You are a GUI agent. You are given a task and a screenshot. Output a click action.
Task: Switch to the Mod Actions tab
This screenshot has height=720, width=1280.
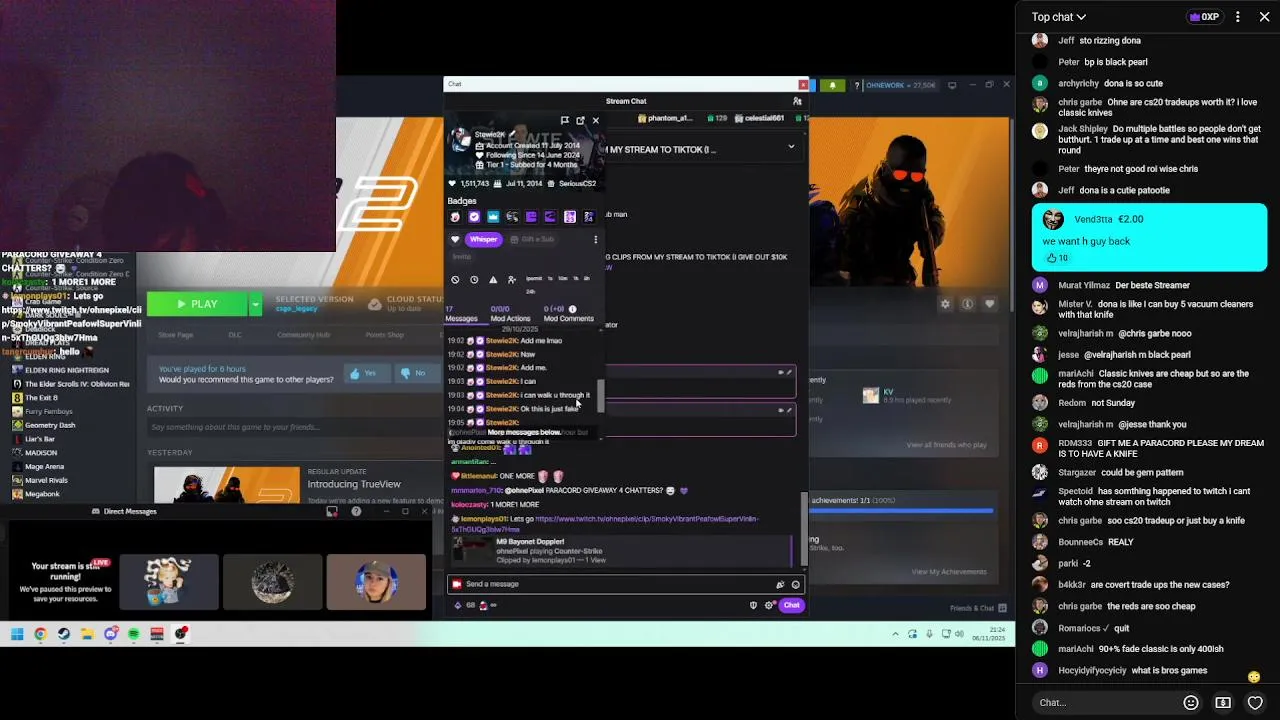pos(510,314)
